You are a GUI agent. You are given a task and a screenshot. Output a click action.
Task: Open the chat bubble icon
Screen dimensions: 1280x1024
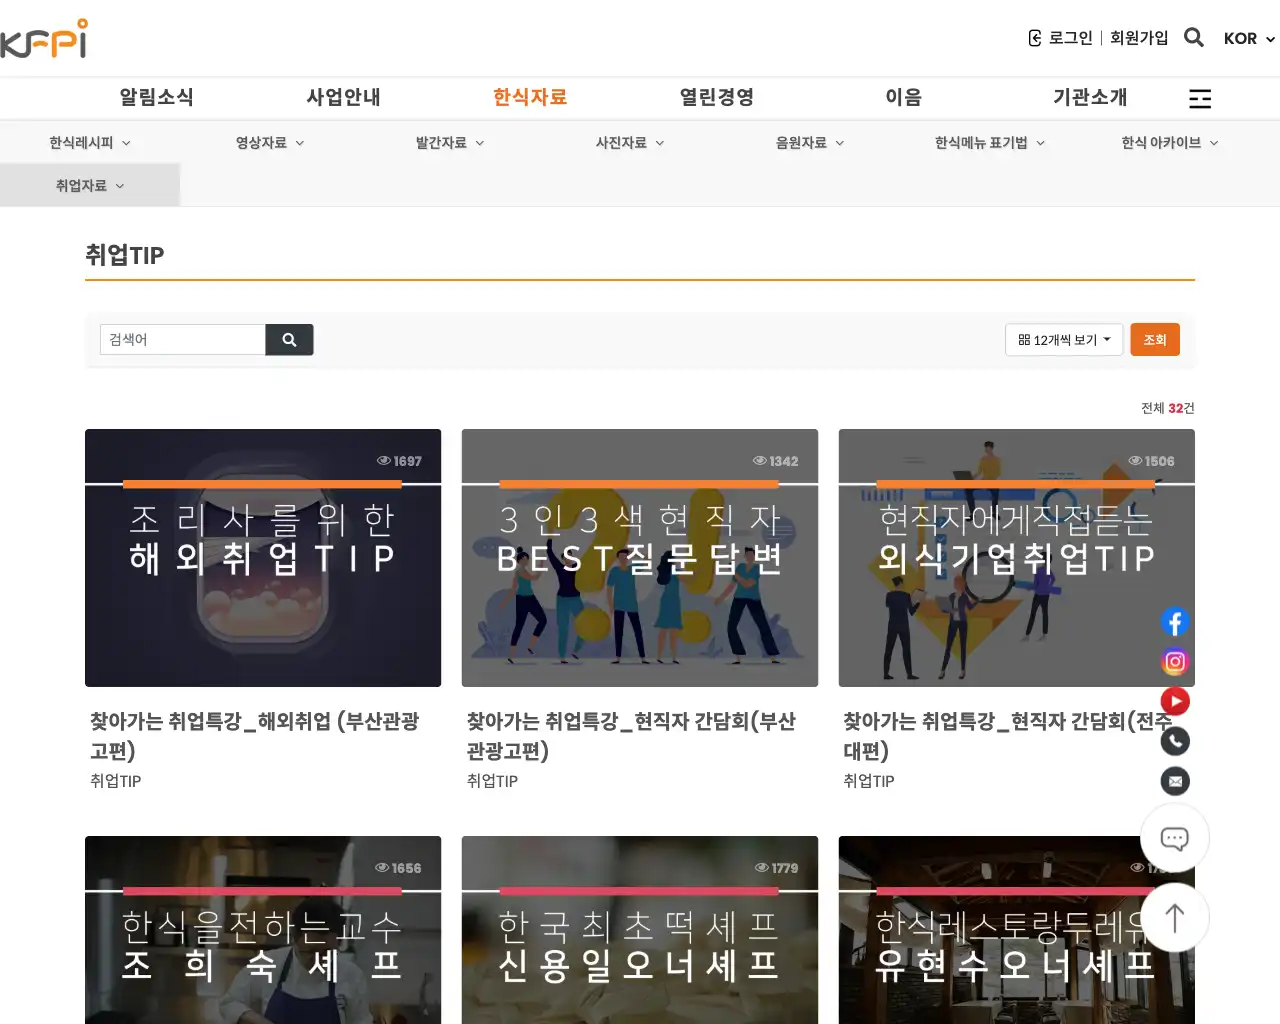[x=1173, y=838]
